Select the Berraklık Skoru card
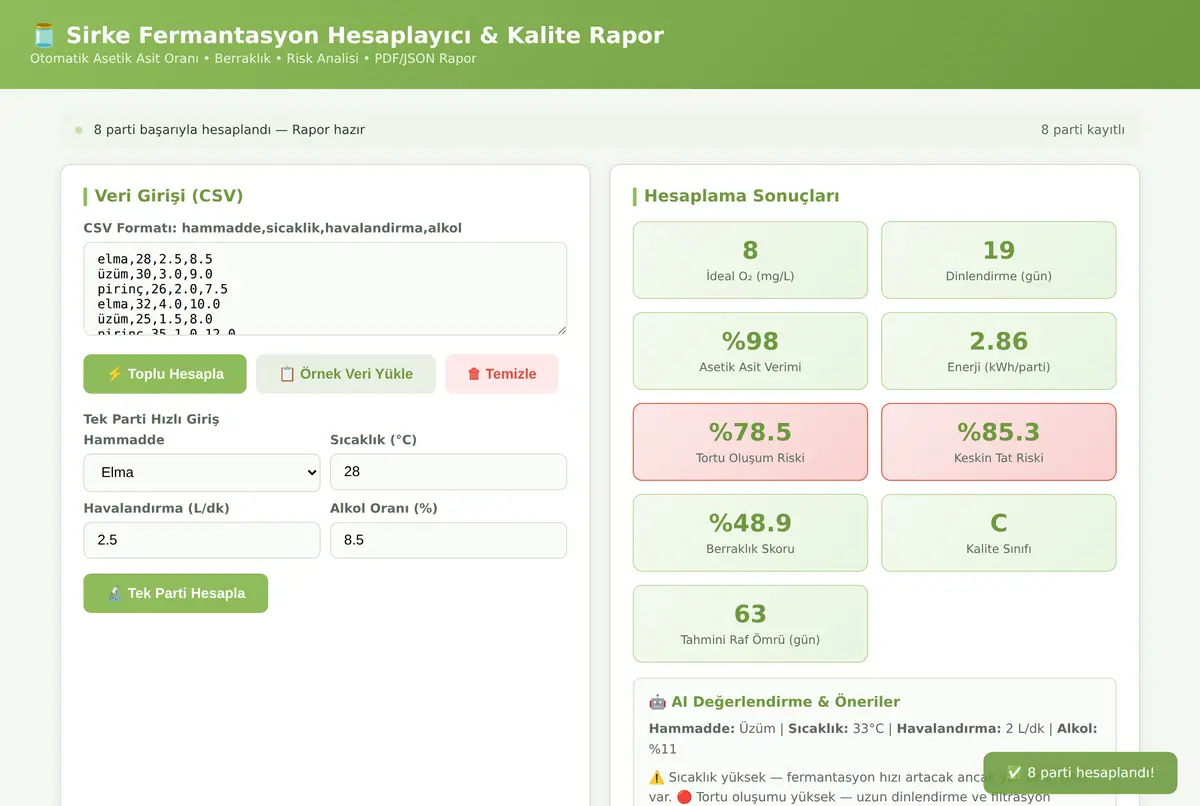 [x=751, y=533]
